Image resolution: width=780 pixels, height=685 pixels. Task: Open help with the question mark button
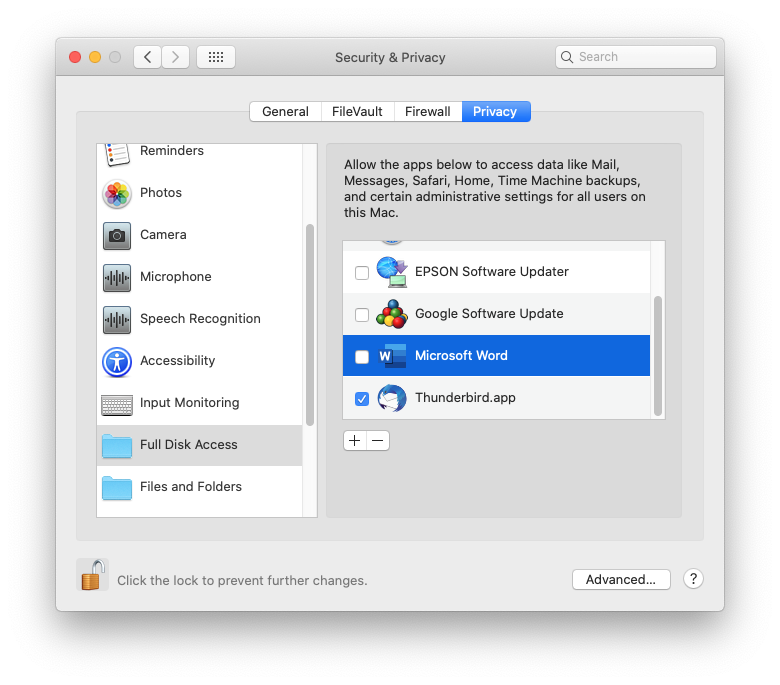(693, 579)
